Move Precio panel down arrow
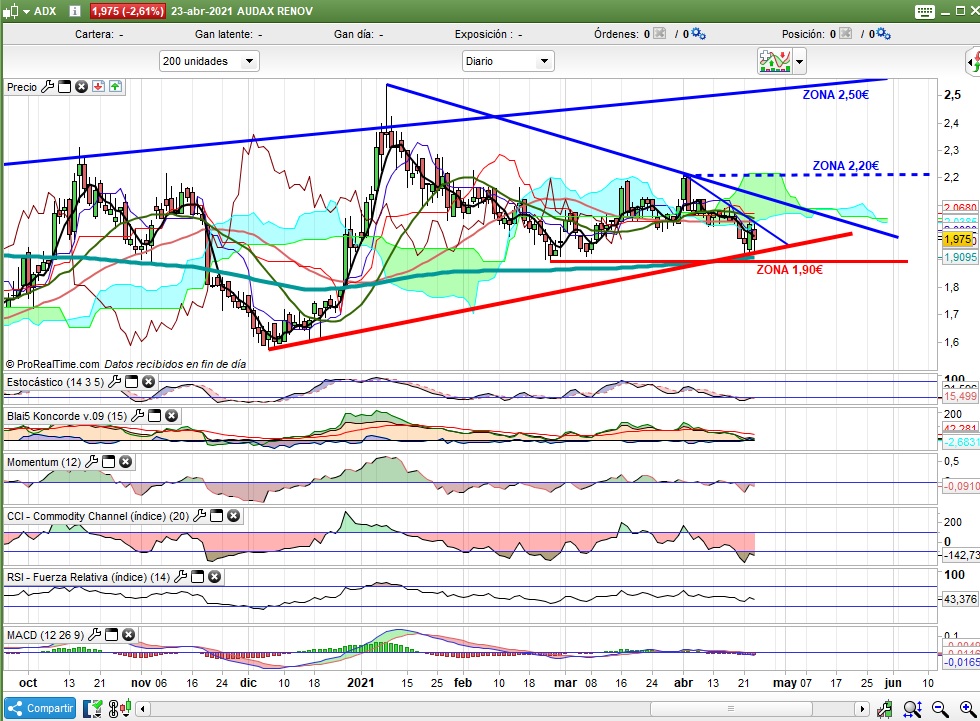 coord(98,87)
